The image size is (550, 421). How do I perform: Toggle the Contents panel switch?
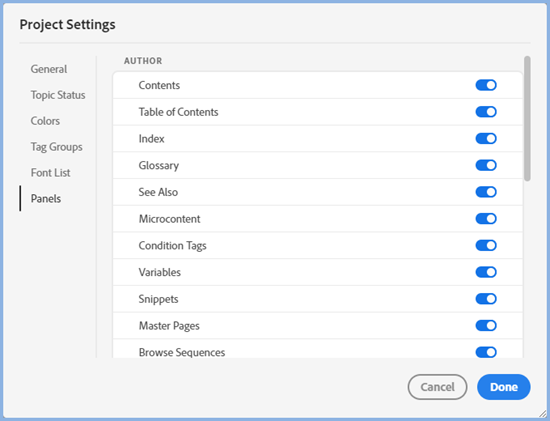tap(486, 85)
